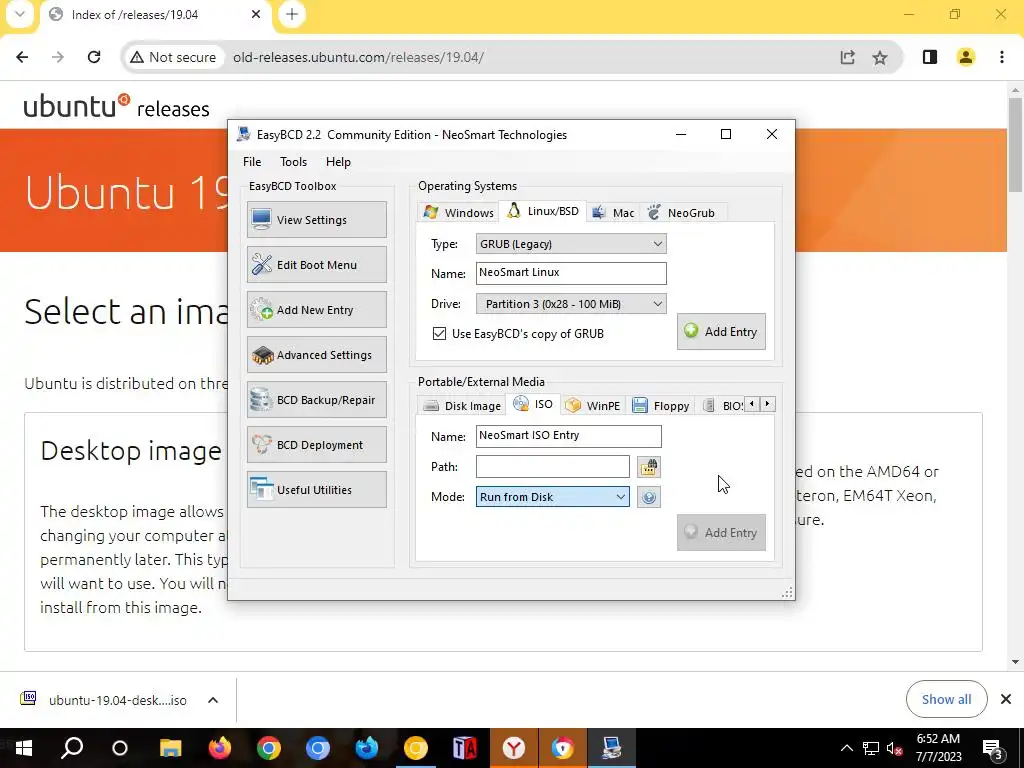Image resolution: width=1024 pixels, height=768 pixels.
Task: Open the browser profile avatar
Action: [966, 57]
